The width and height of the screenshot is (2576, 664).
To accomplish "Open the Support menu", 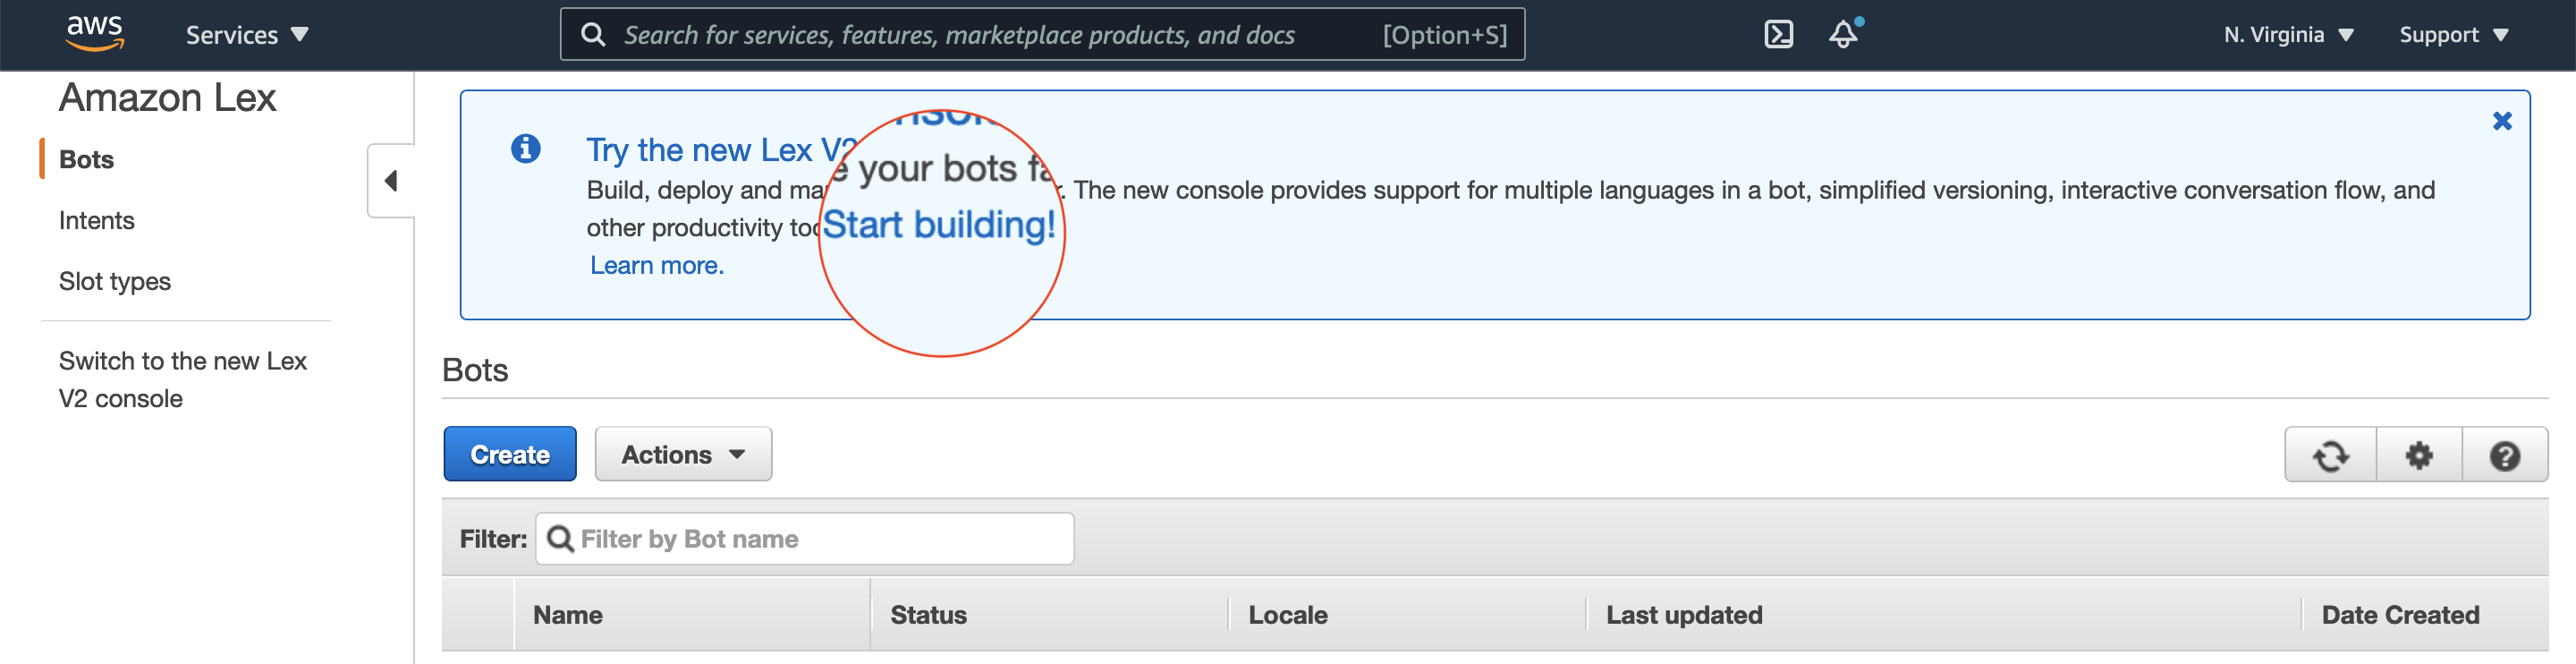I will 2452,35.
